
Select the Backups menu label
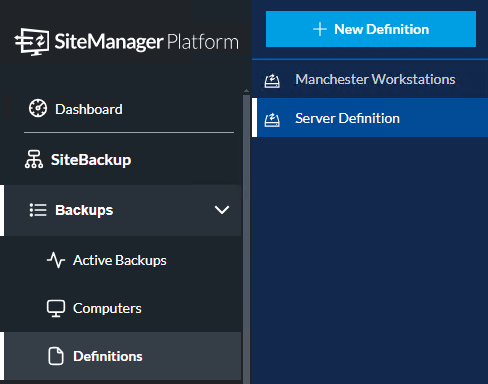[84, 210]
